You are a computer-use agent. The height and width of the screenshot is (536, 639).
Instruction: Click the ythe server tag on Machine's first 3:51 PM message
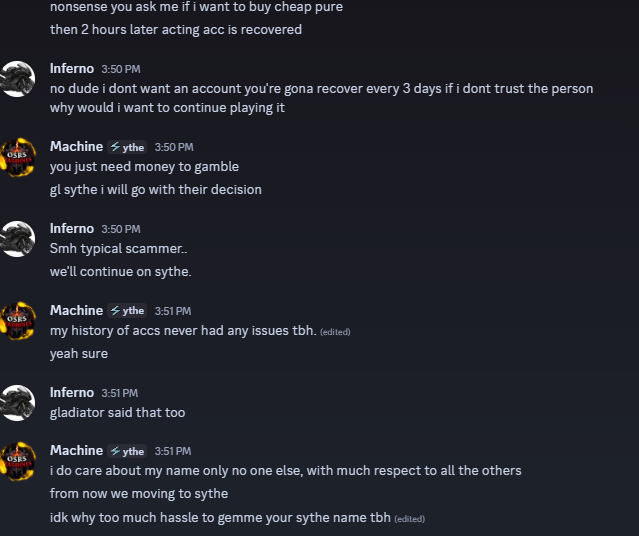tap(127, 311)
